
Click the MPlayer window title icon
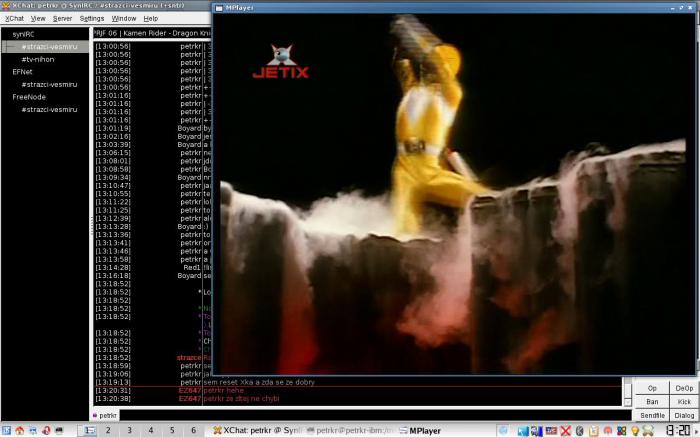219,8
